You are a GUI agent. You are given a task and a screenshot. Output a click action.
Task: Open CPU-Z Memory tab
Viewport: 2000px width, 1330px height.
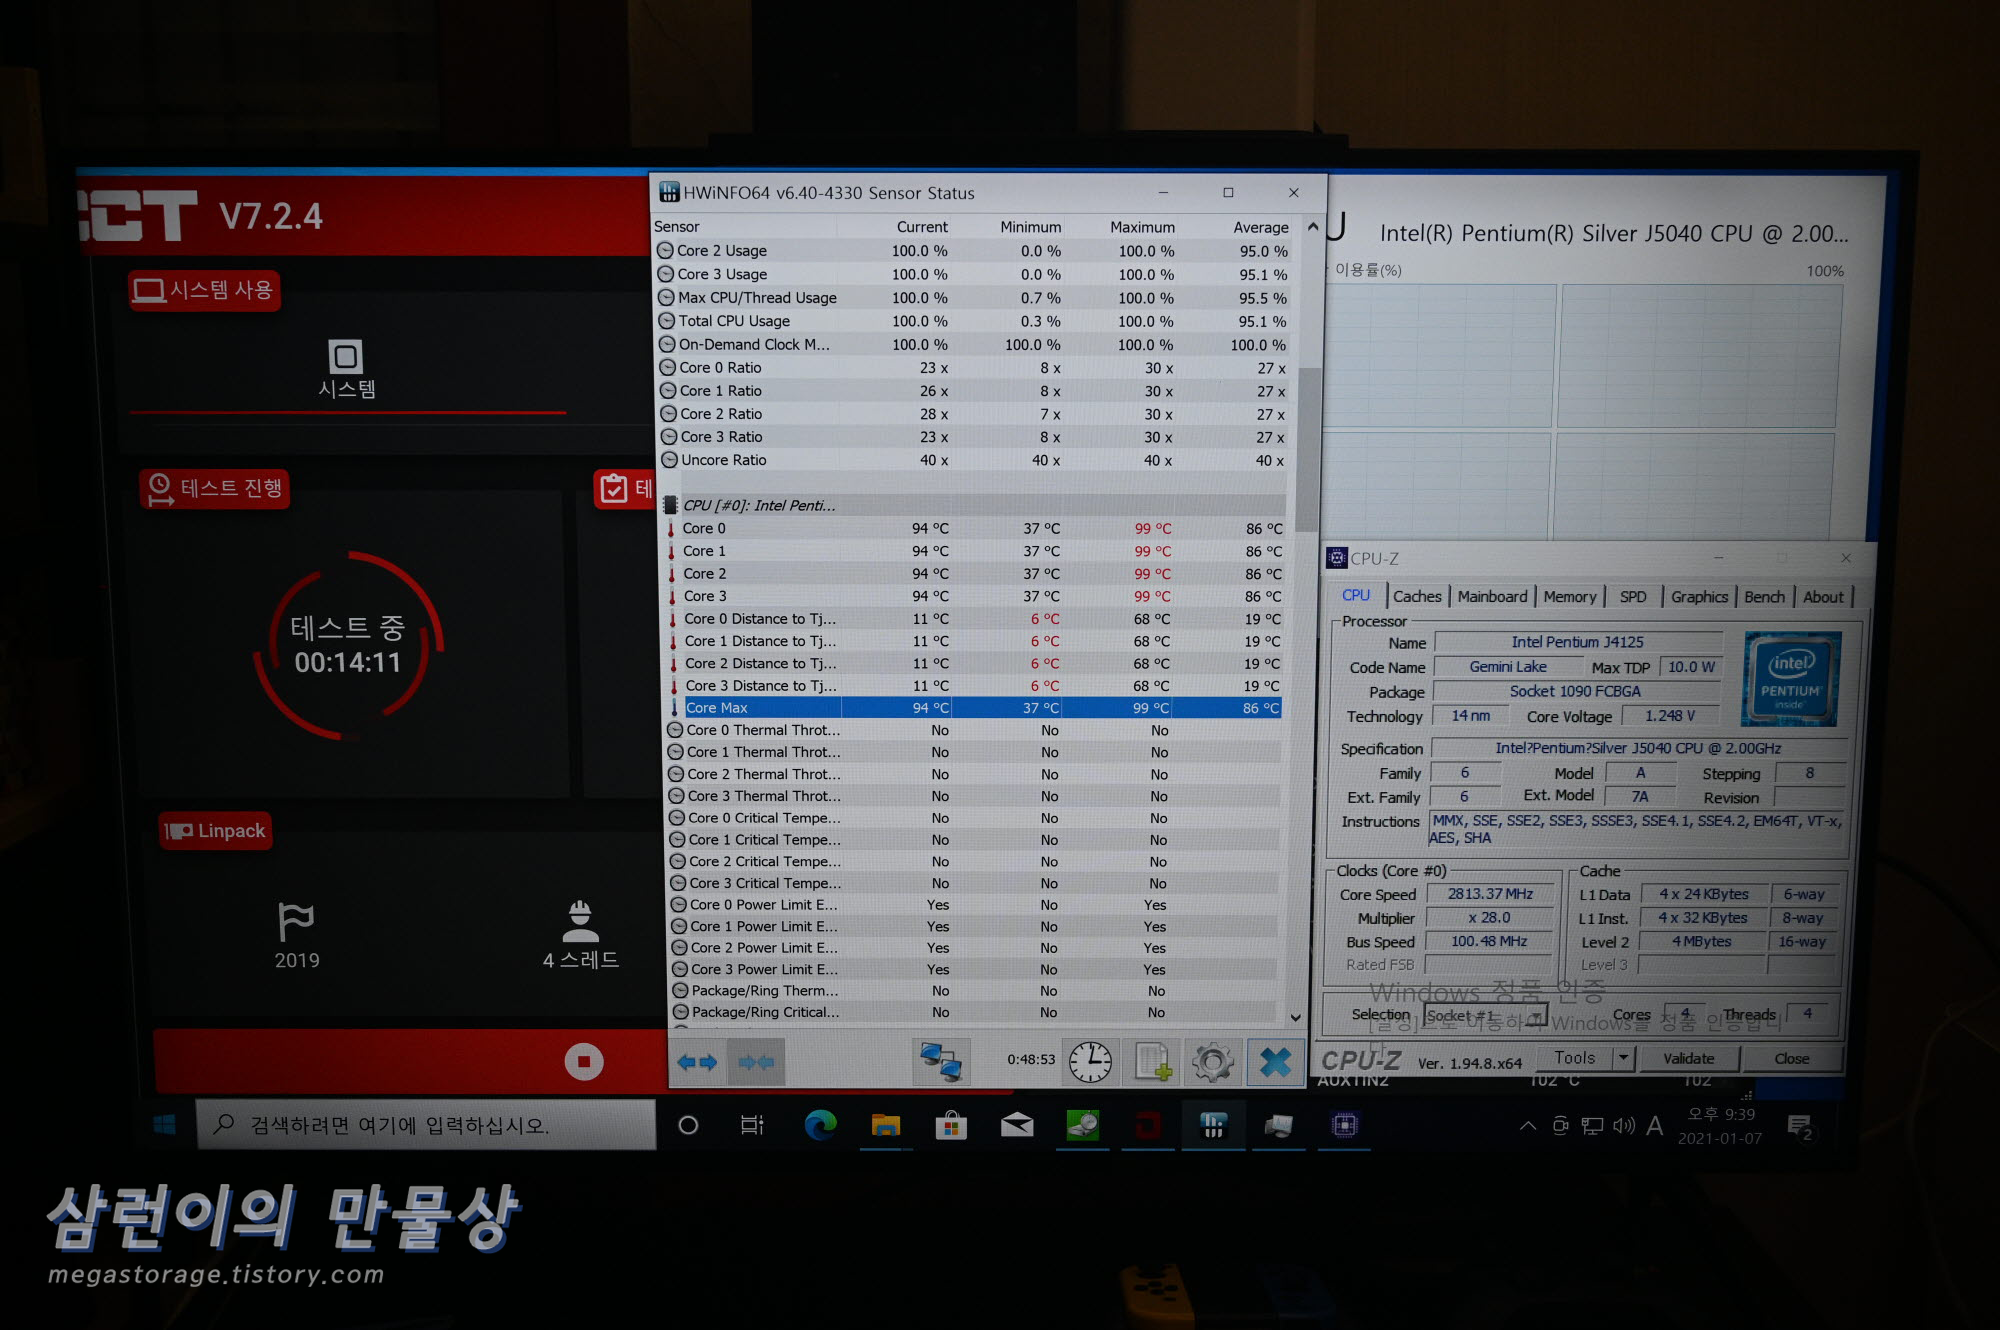[1569, 597]
